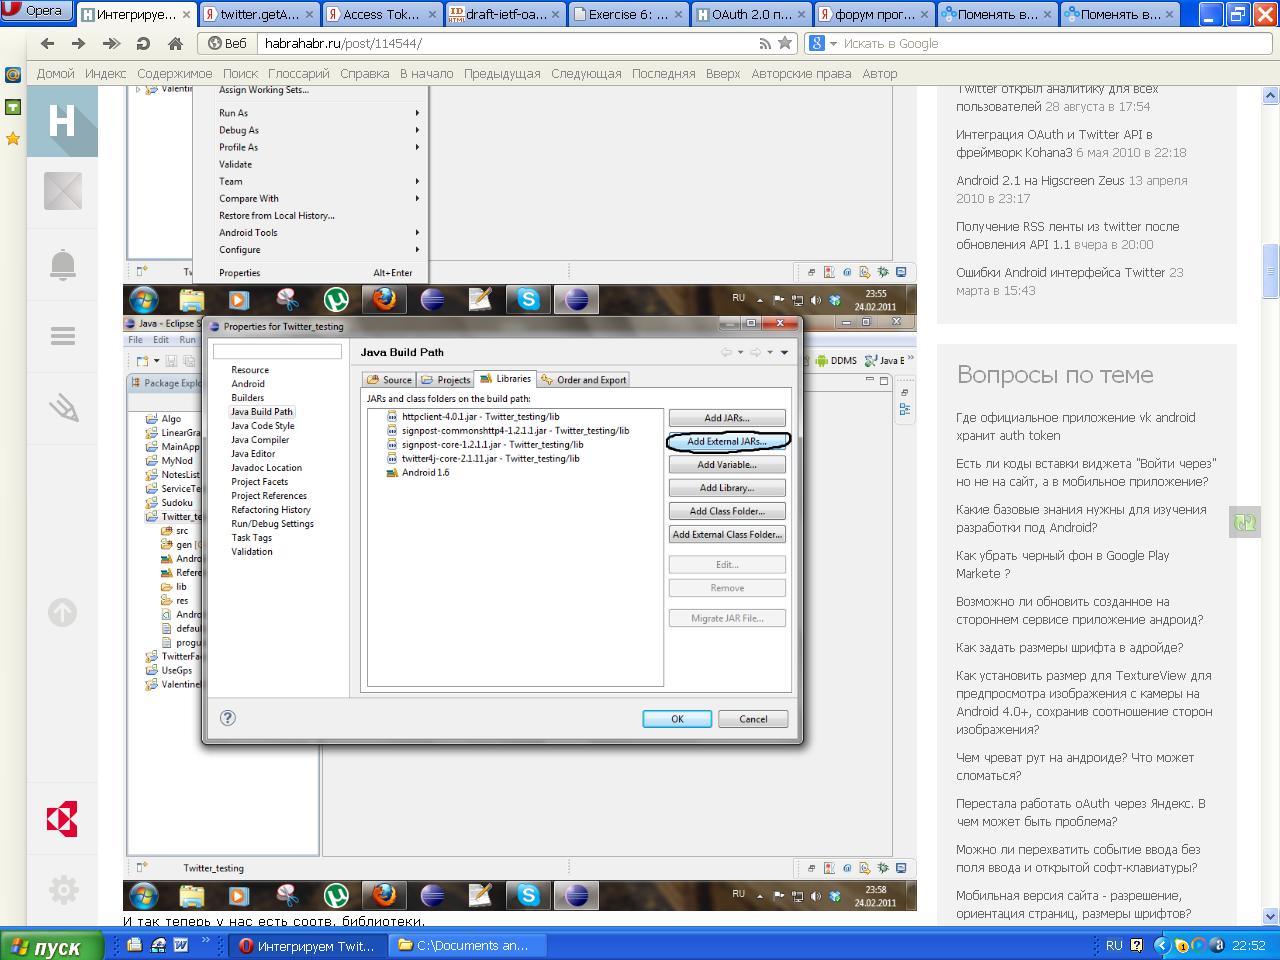Click the Веб security badge in address bar

point(227,44)
